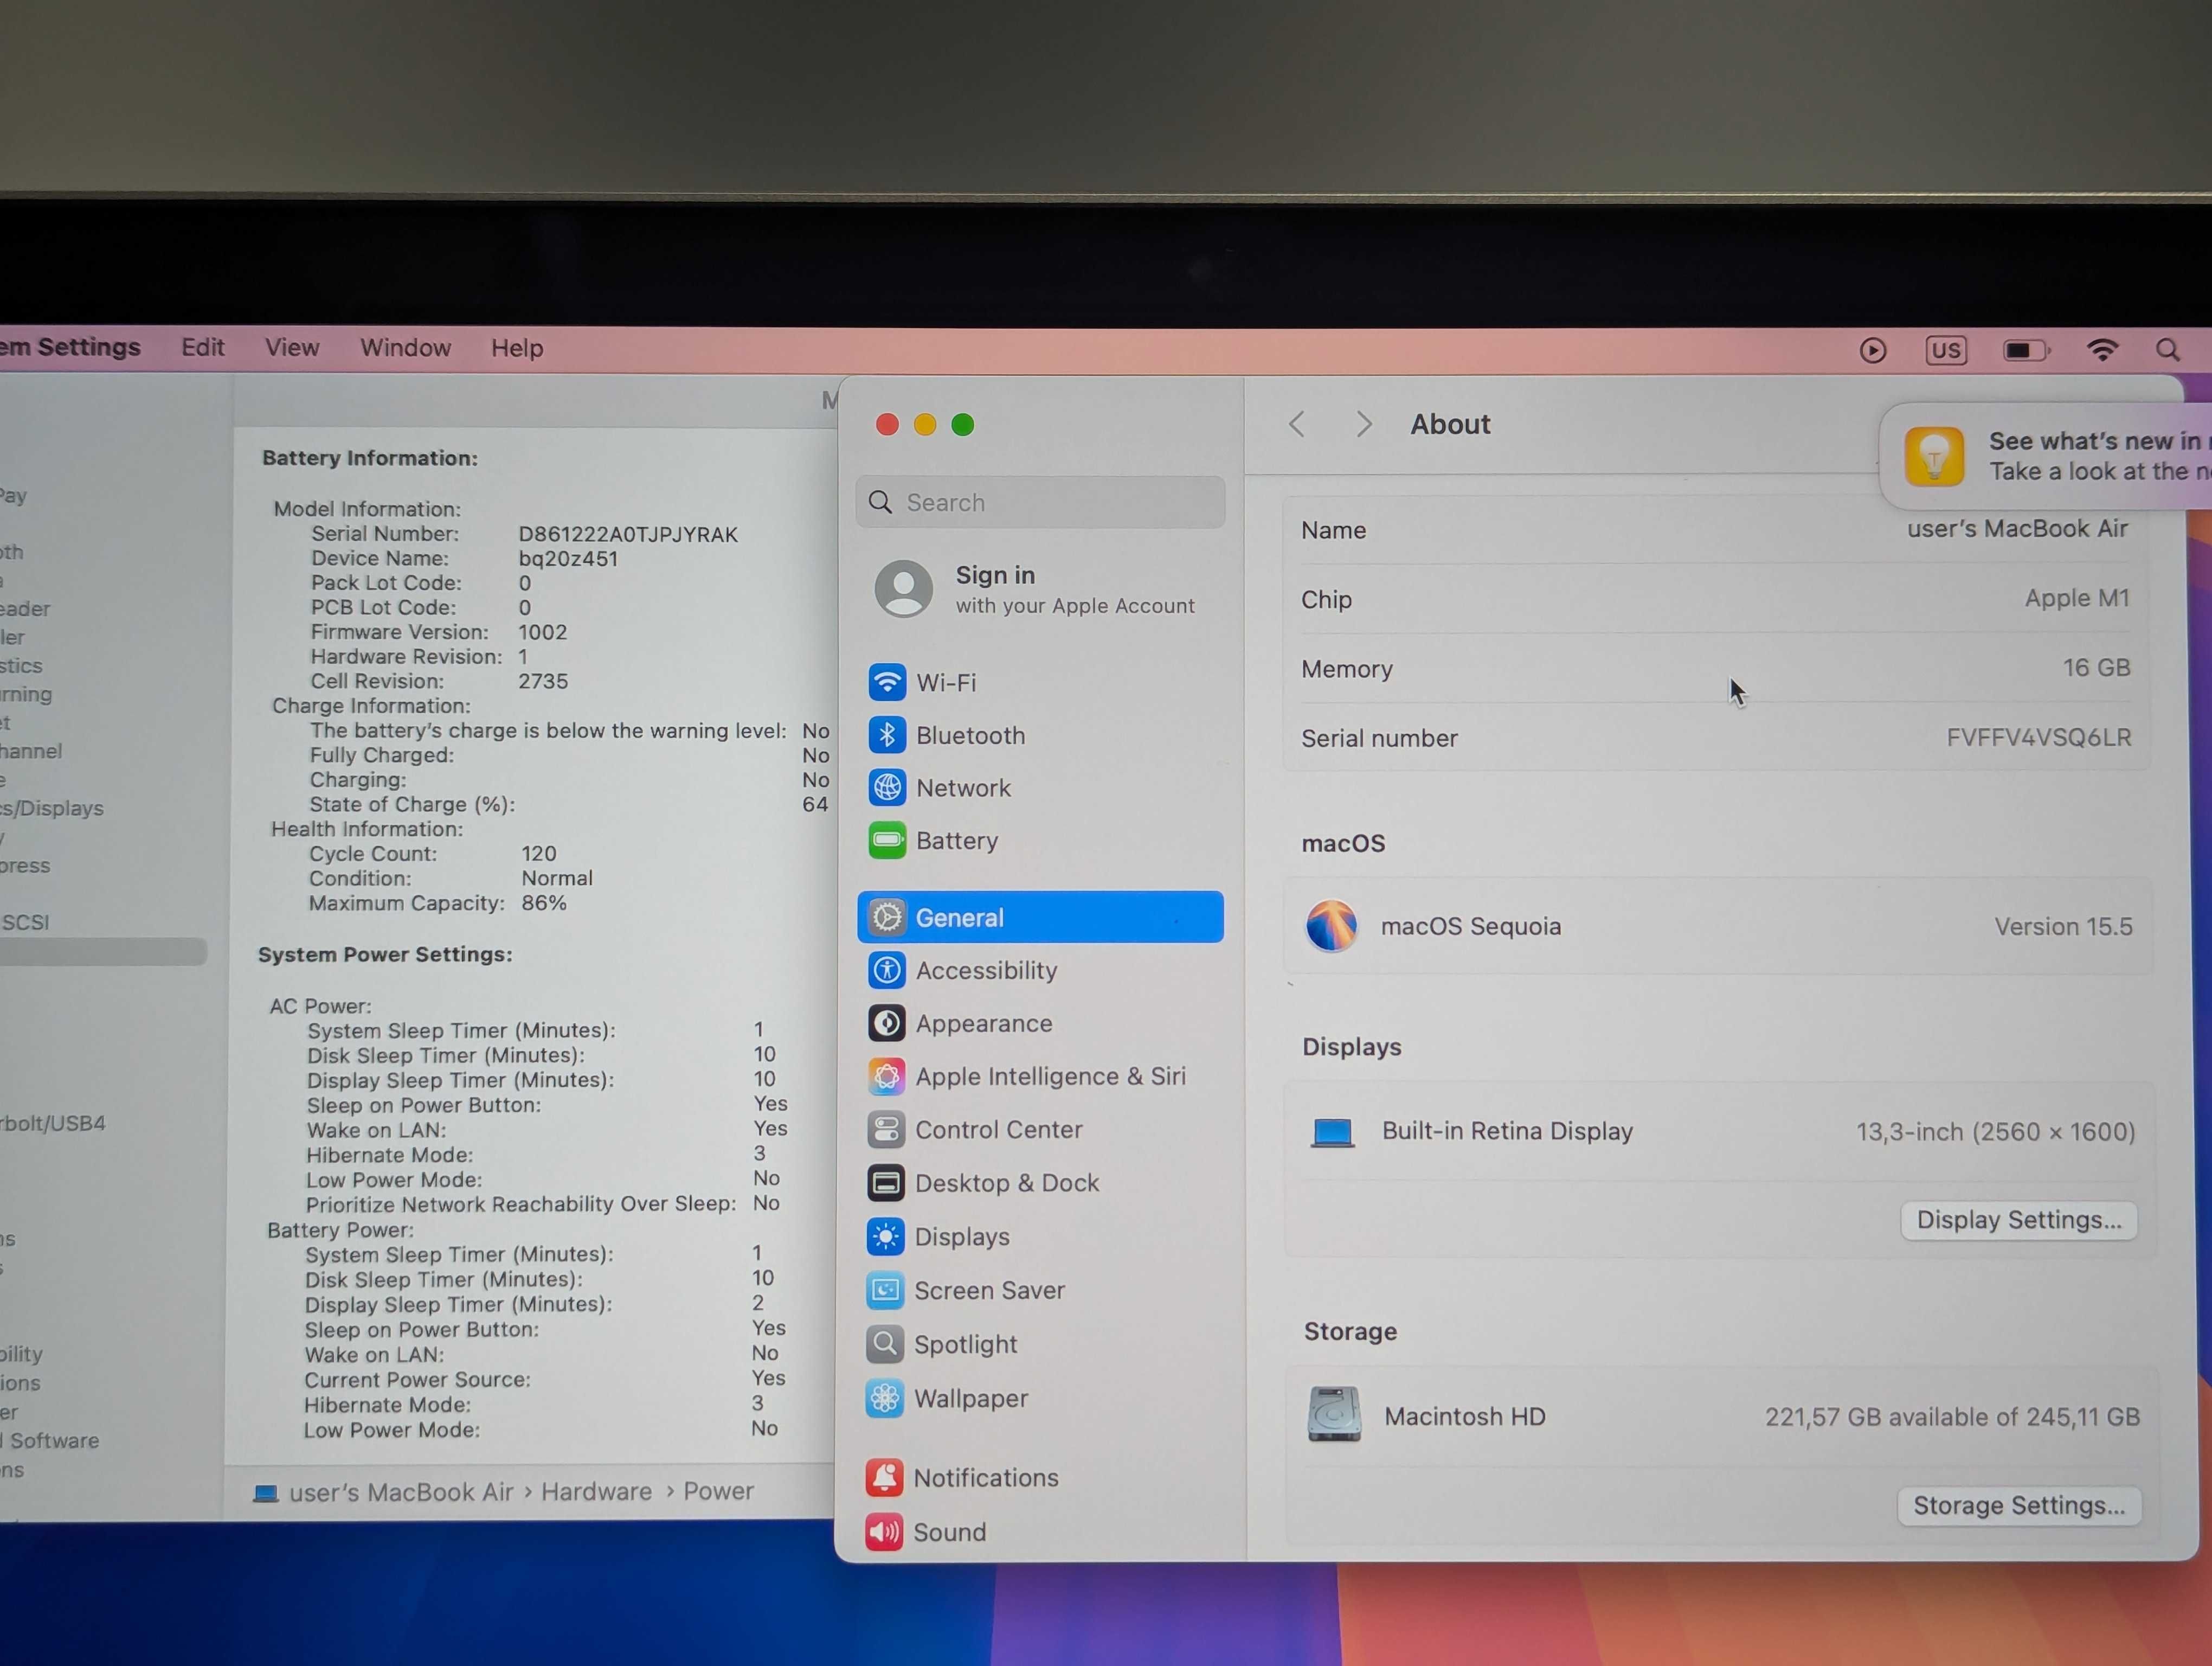
Task: Click the Apple M1 chip value
Action: 2077,598
